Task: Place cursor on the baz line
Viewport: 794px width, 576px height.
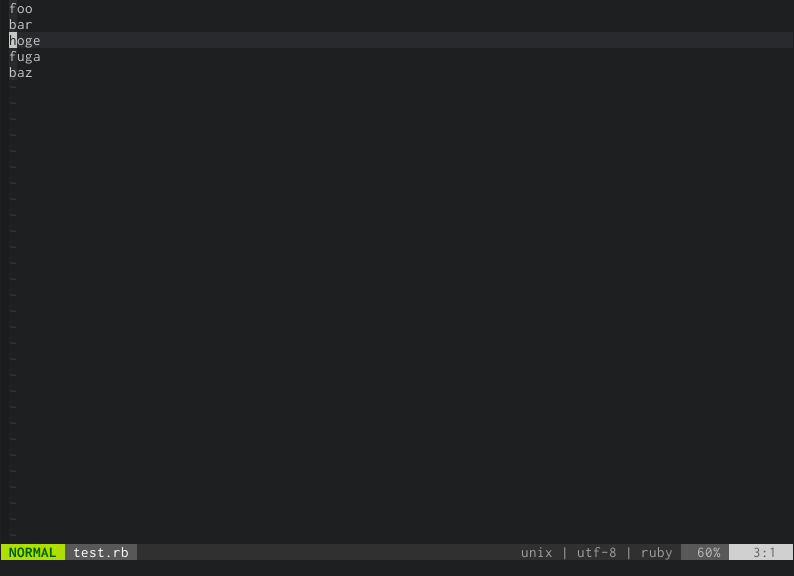Action: (x=21, y=72)
